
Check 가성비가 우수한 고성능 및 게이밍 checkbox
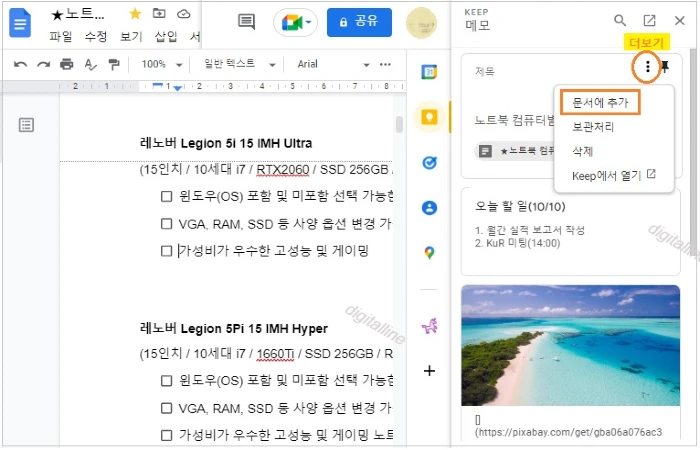(167, 251)
